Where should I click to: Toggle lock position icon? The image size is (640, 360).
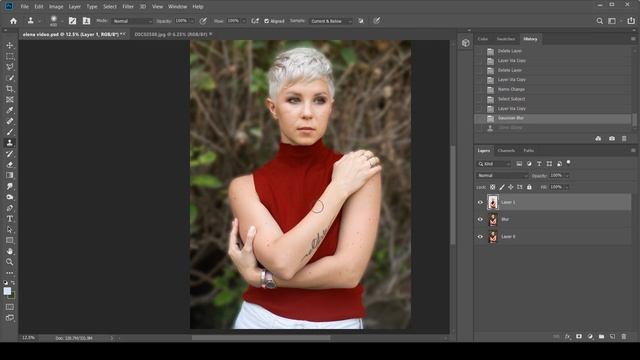pyautogui.click(x=511, y=187)
